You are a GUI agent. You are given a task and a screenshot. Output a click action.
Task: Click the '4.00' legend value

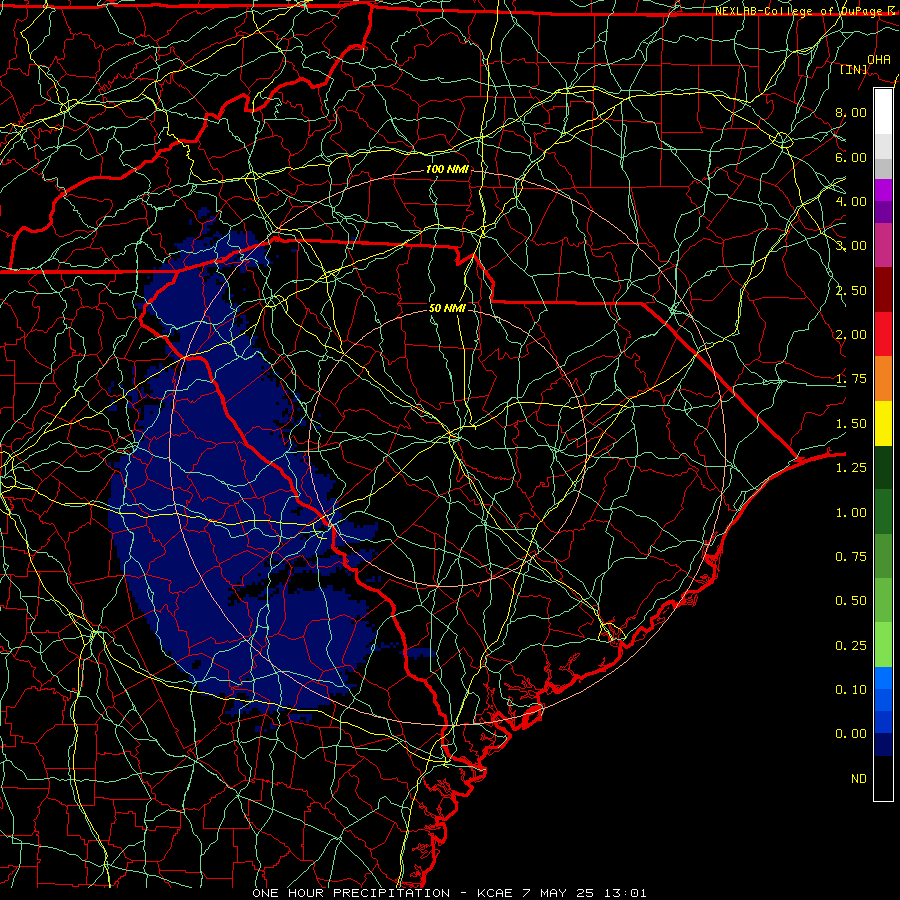click(851, 201)
